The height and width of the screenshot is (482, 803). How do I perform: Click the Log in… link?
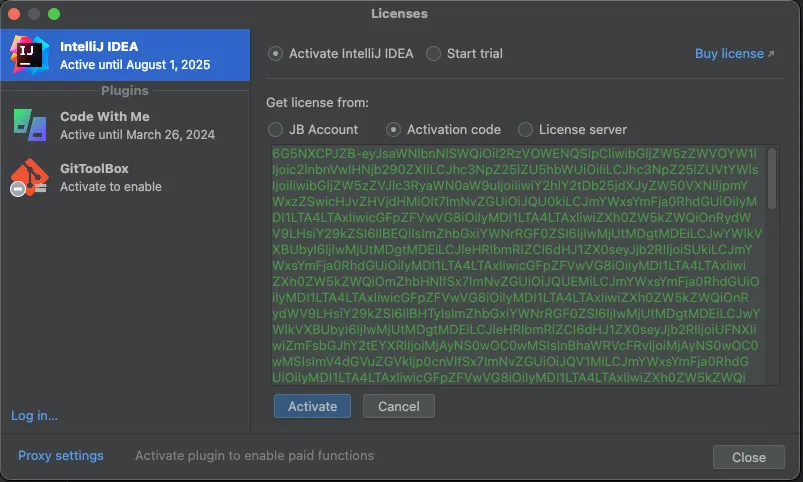tap(34, 416)
